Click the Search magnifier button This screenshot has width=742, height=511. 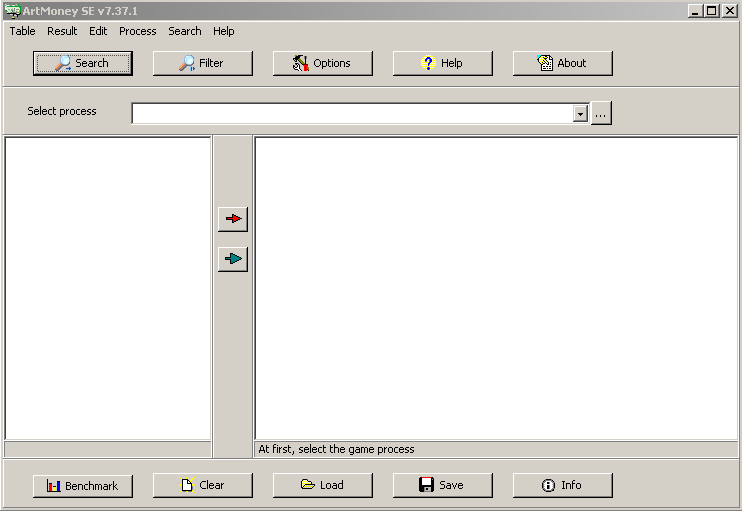point(82,63)
